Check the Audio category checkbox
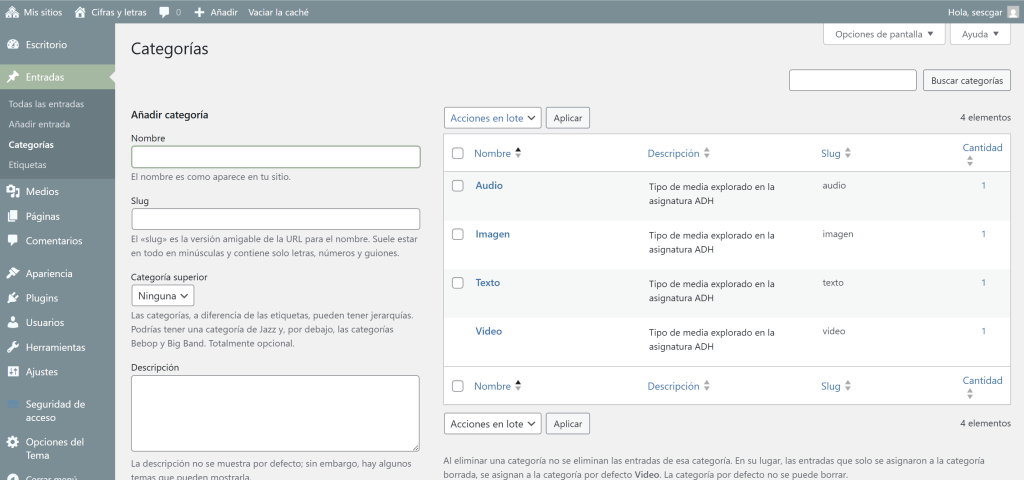1024x480 pixels. [x=458, y=186]
